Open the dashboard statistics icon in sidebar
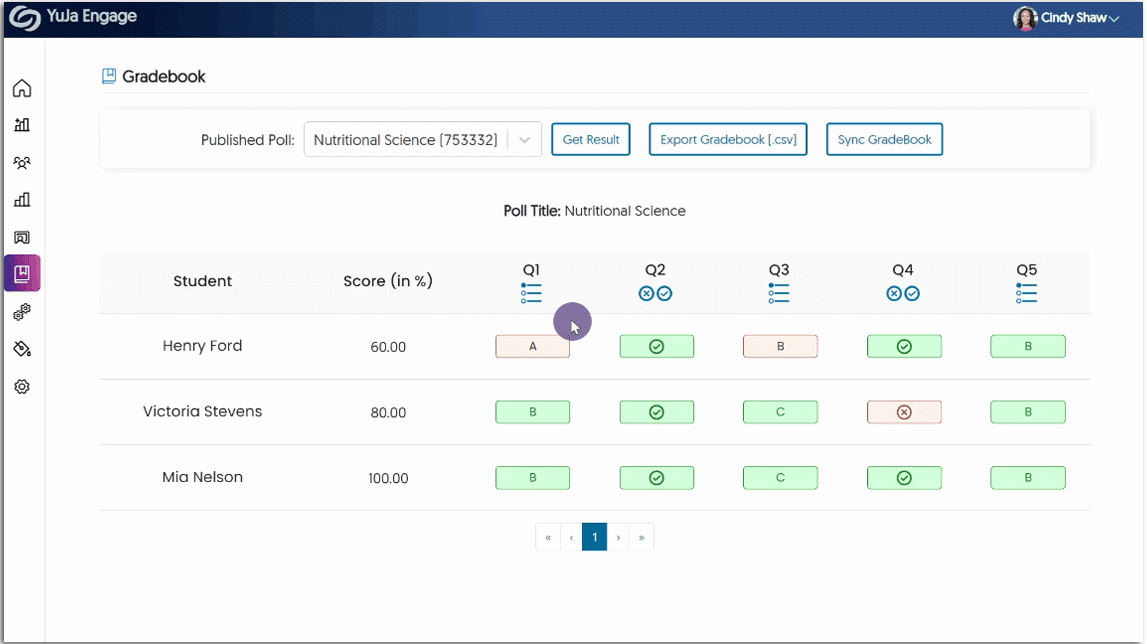 22,125
